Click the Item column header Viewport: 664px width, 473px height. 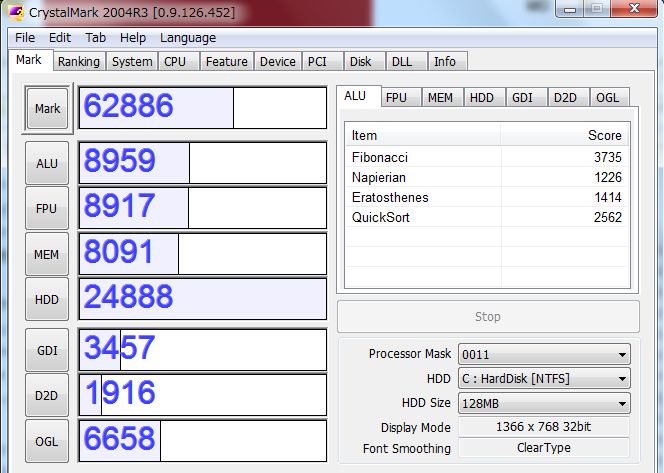[423, 136]
